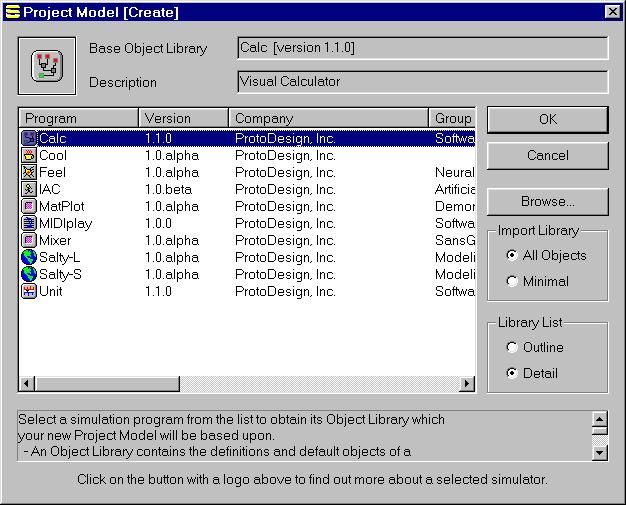Click the simulator logo button
Image resolution: width=626 pixels, height=505 pixels.
(47, 65)
